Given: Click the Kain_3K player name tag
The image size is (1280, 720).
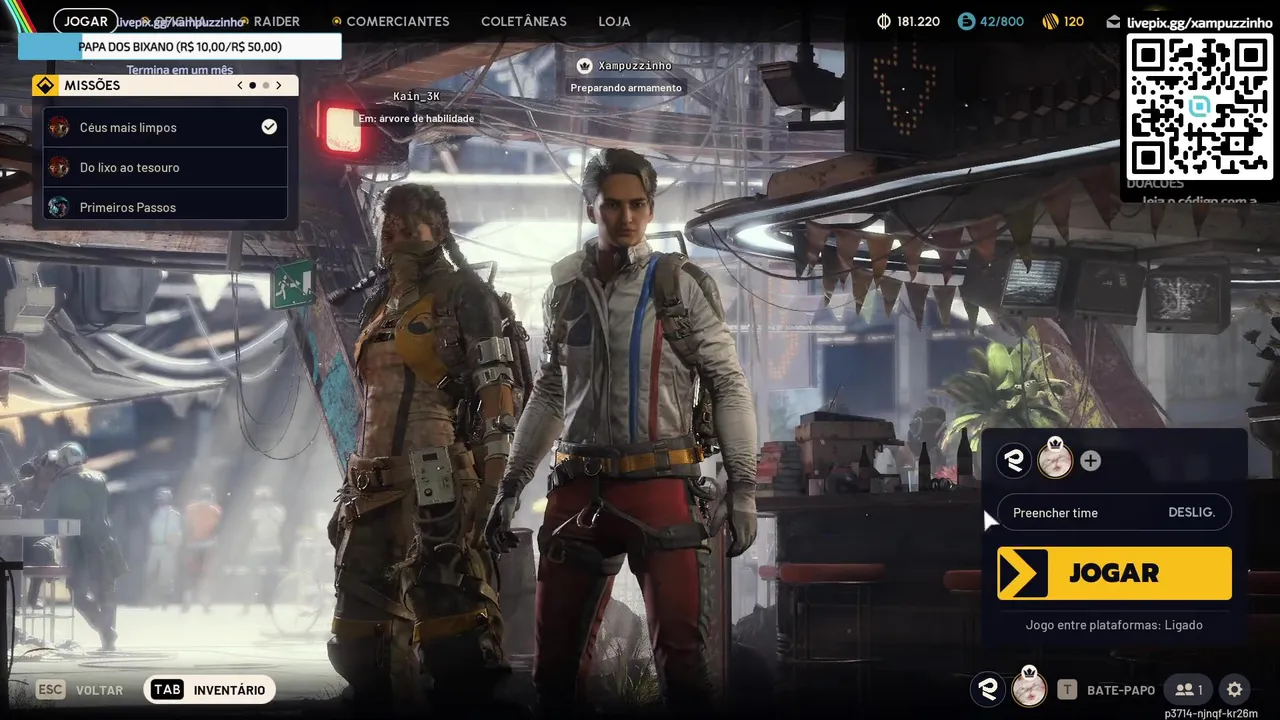Looking at the screenshot, I should (416, 96).
